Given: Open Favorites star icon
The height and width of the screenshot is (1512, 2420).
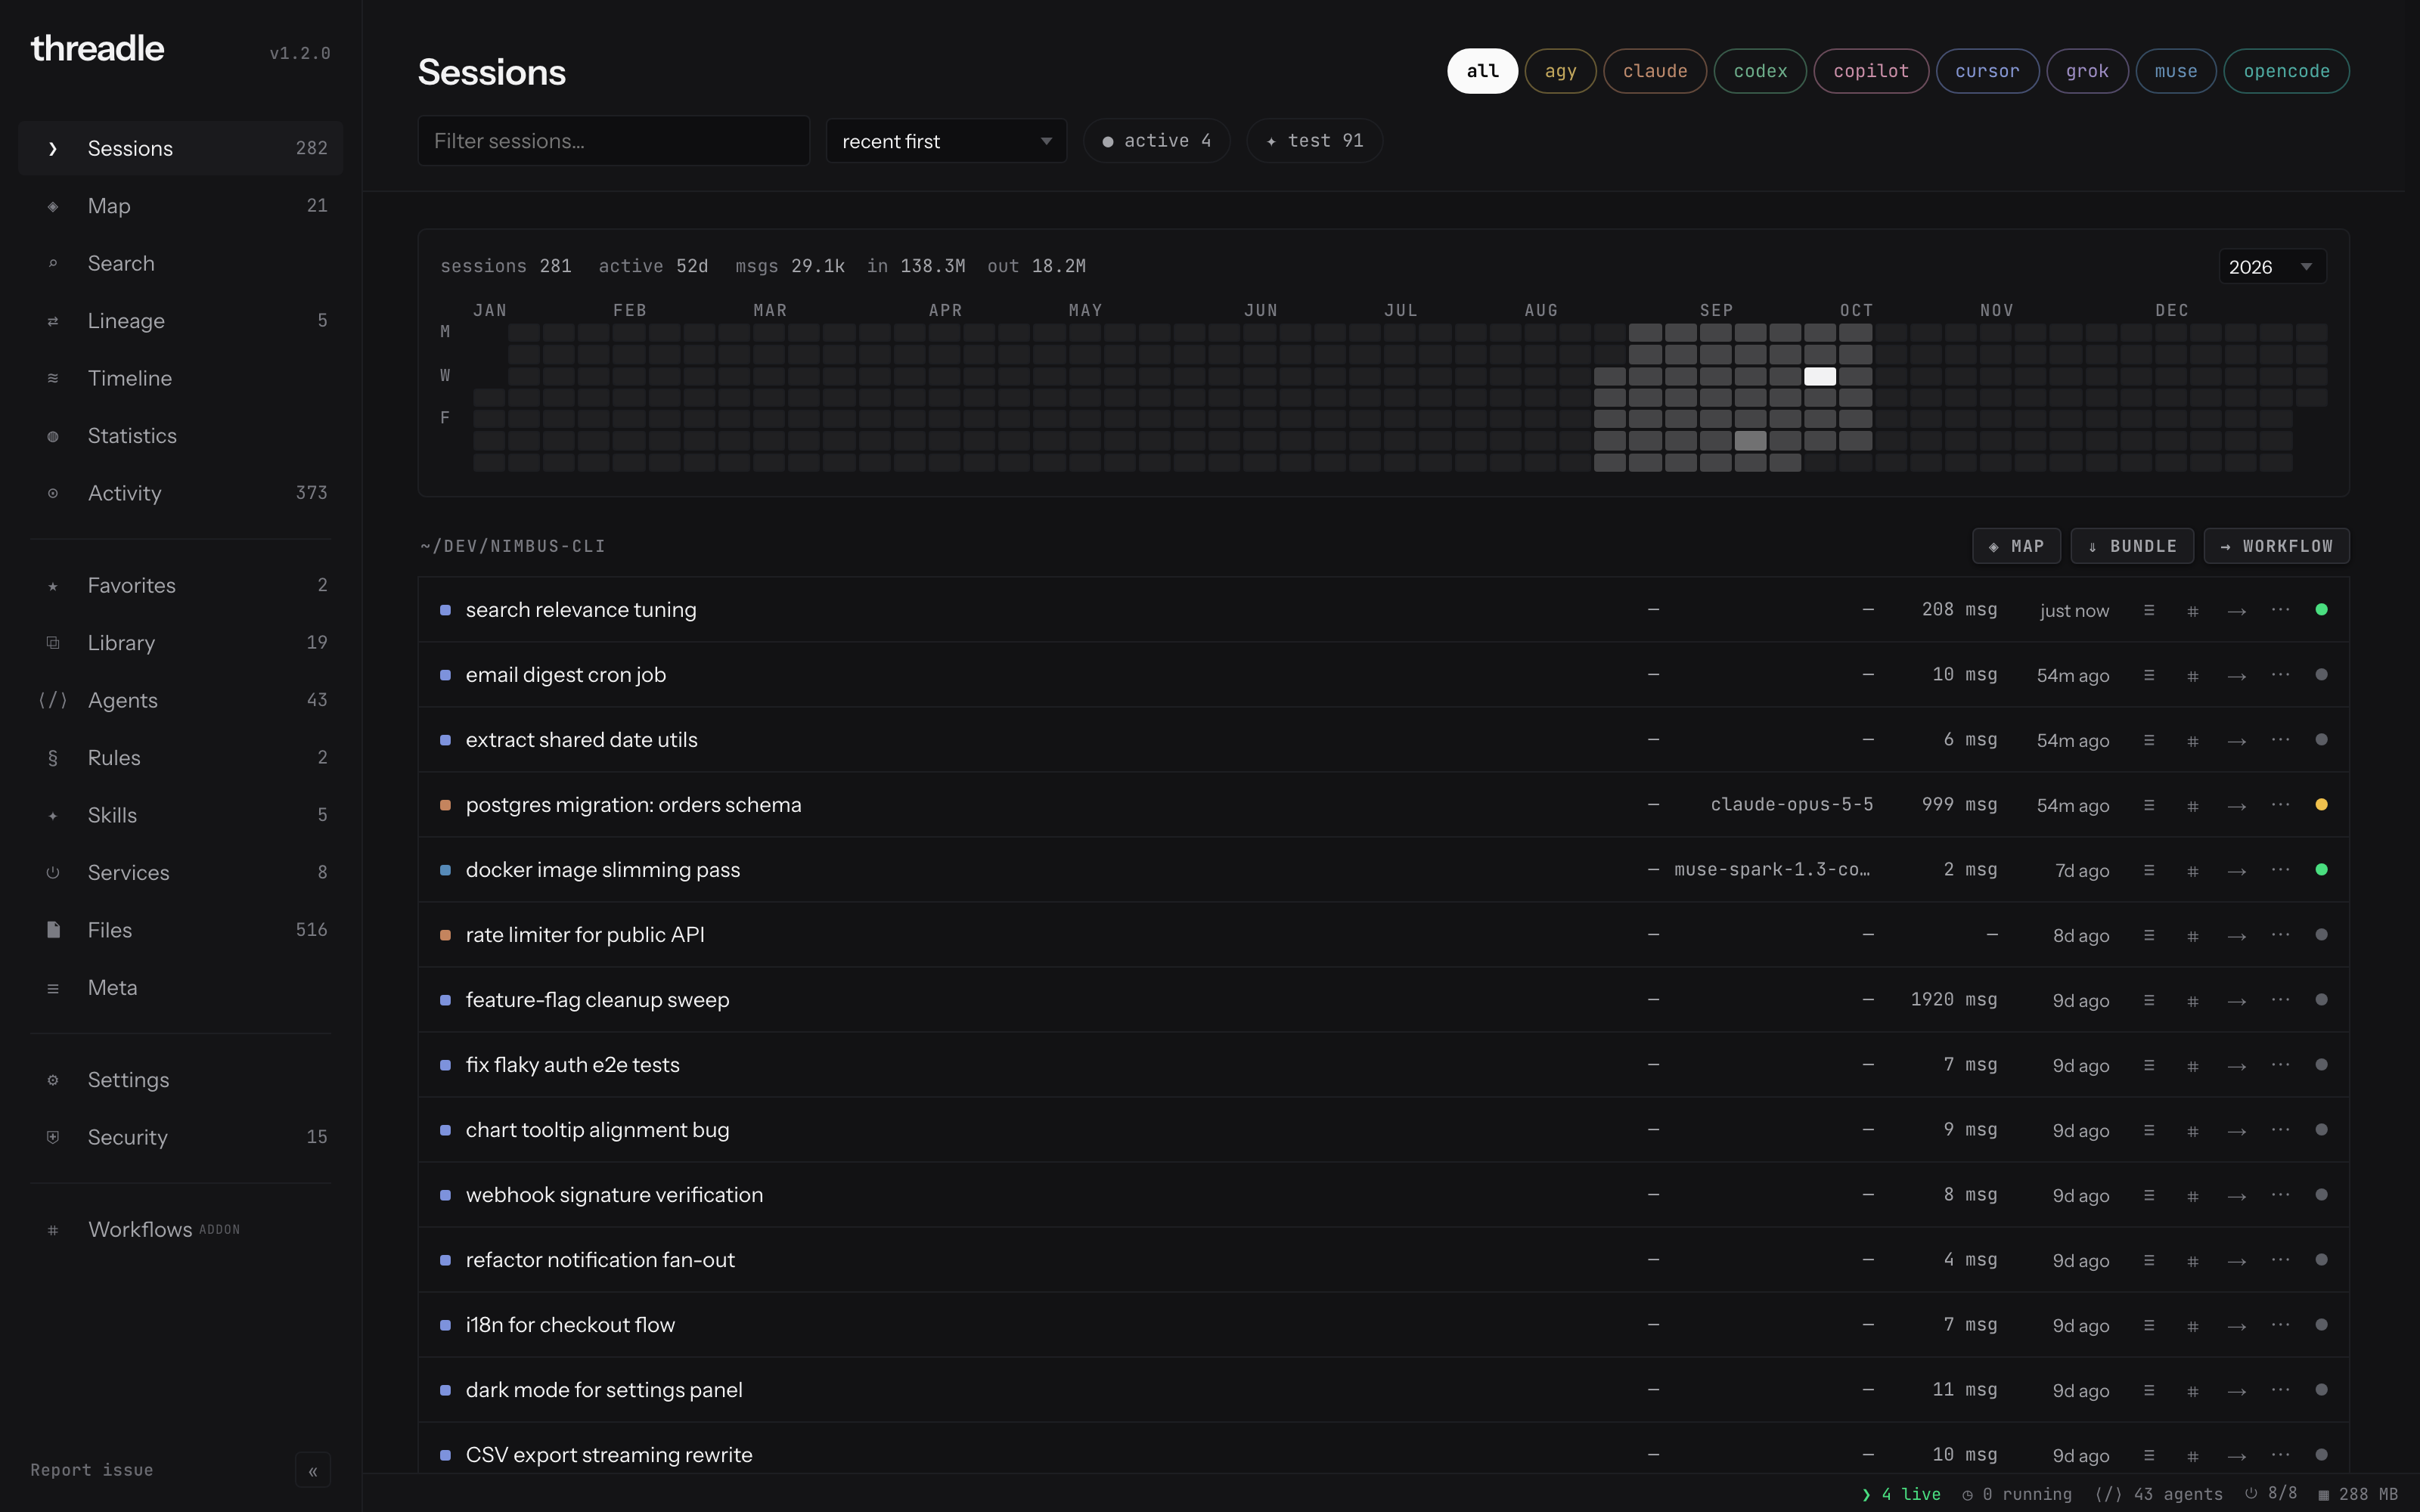Looking at the screenshot, I should pyautogui.click(x=53, y=586).
